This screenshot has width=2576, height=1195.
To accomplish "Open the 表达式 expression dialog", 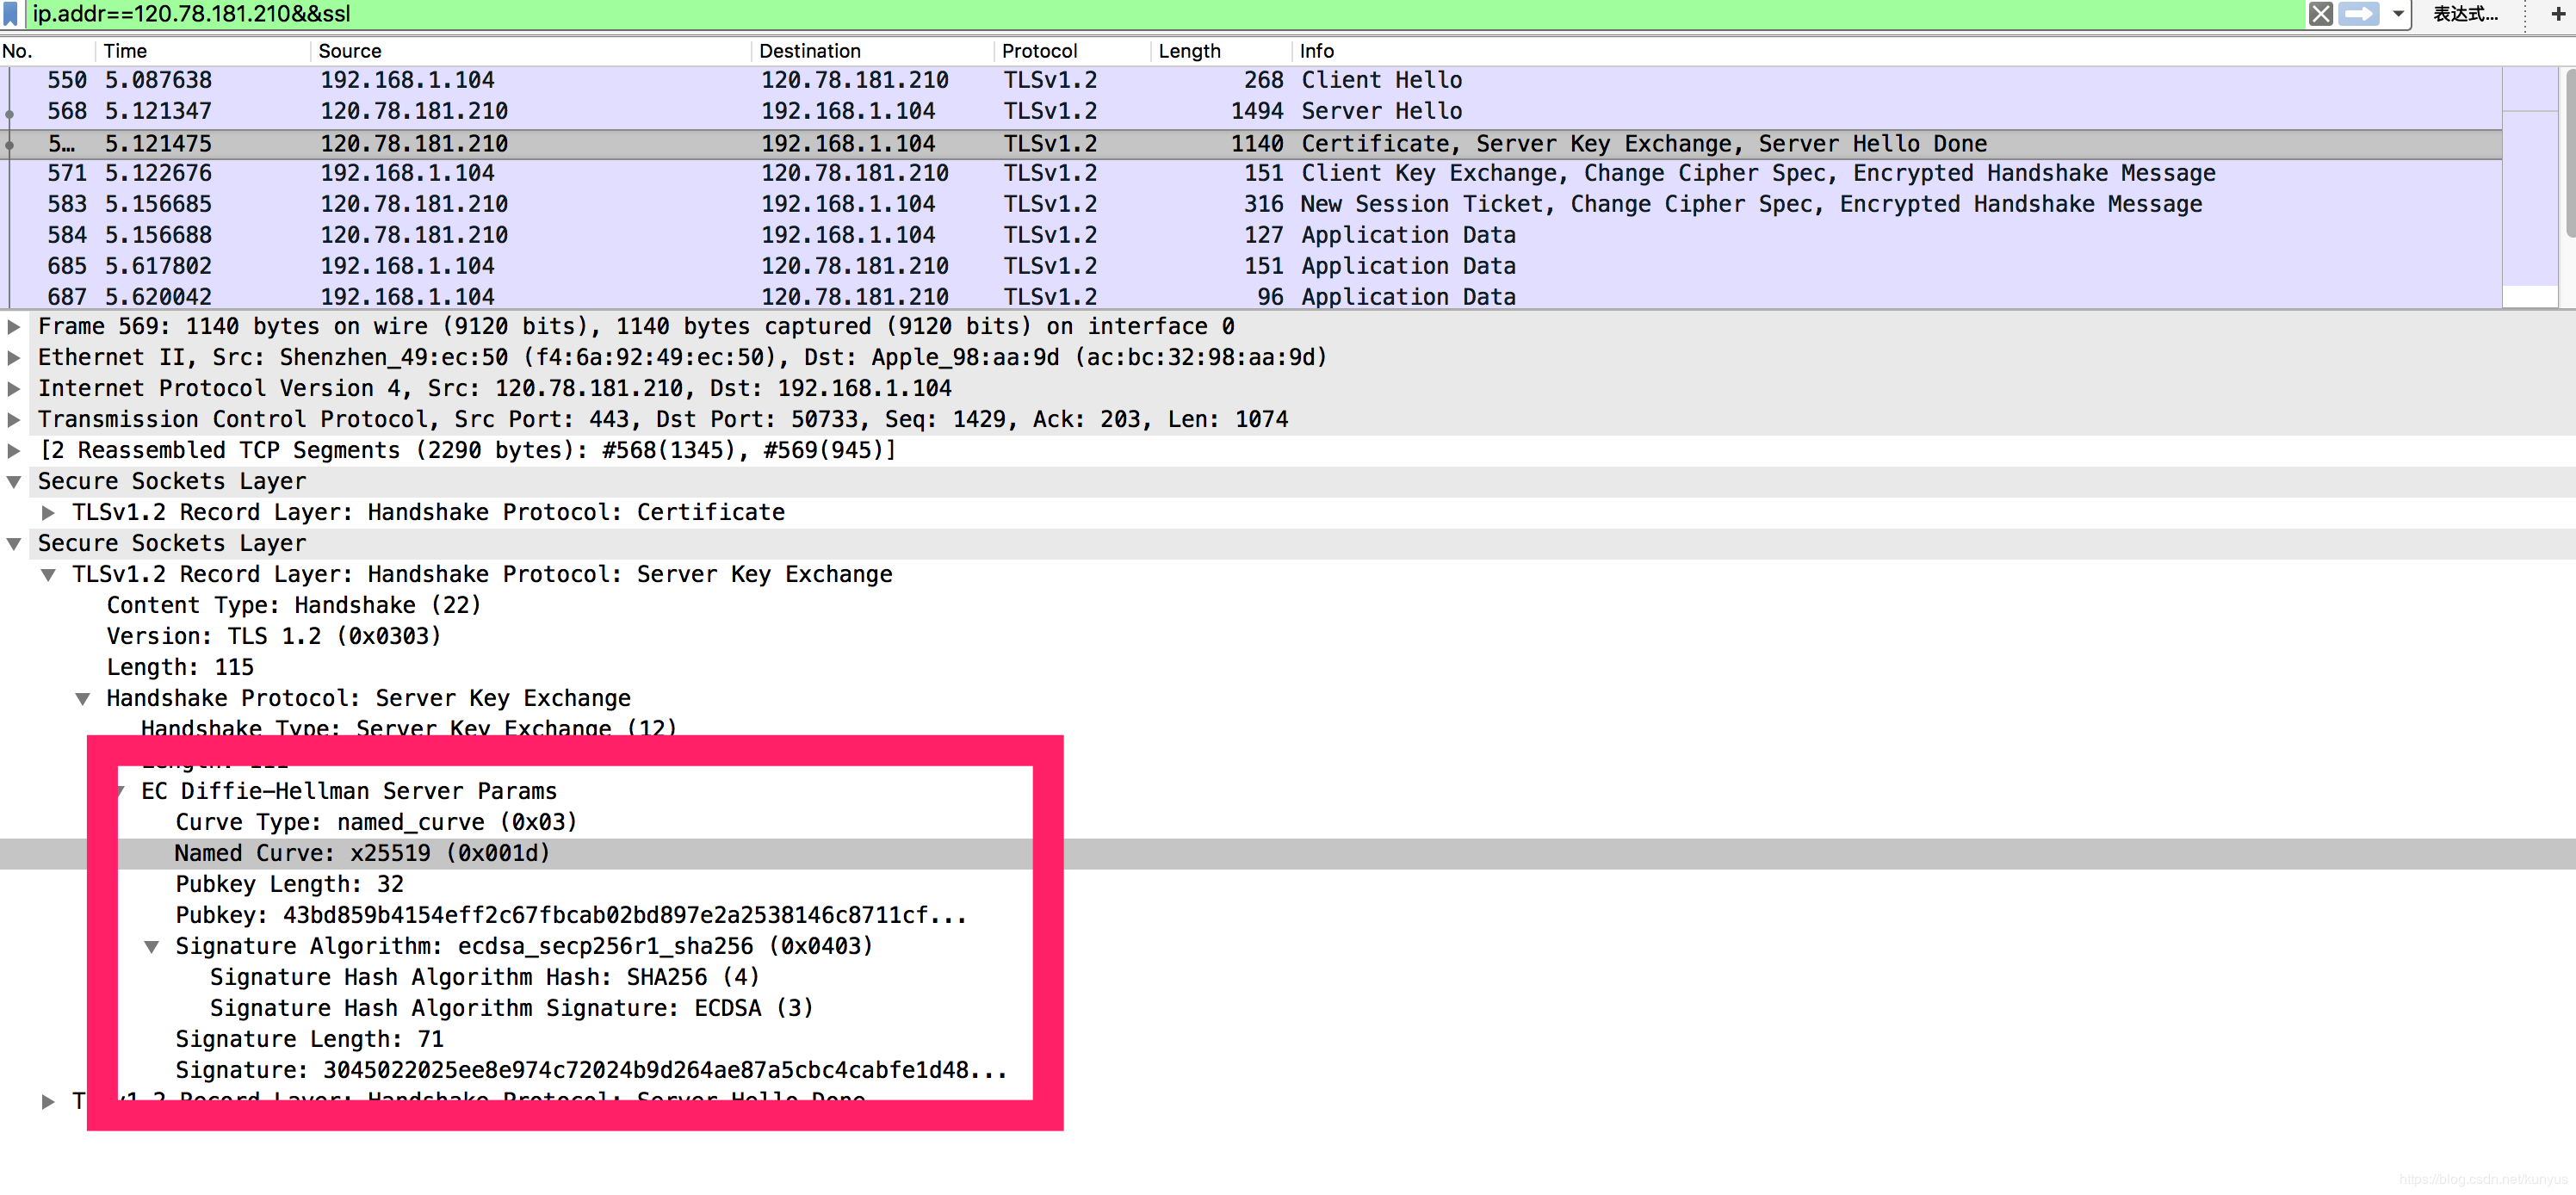I will [x=2466, y=14].
